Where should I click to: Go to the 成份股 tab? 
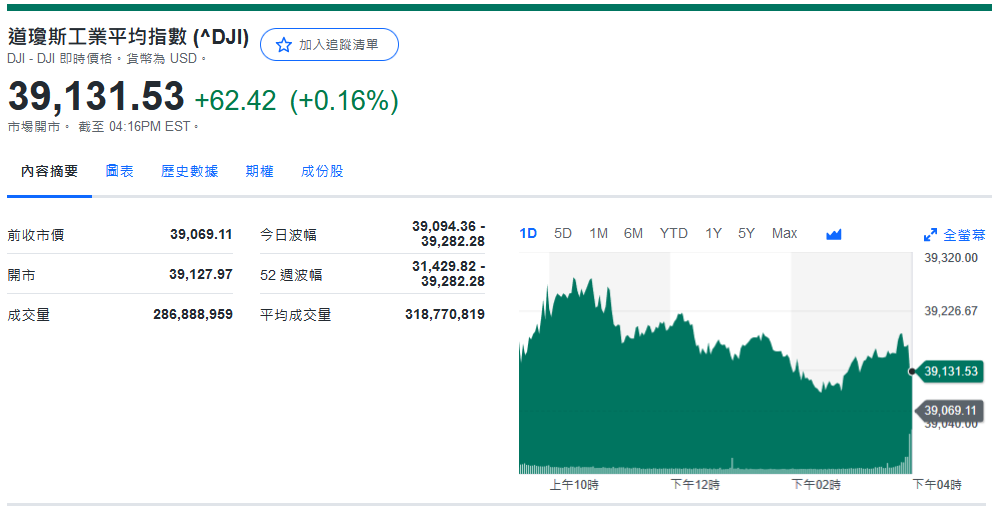click(x=322, y=171)
